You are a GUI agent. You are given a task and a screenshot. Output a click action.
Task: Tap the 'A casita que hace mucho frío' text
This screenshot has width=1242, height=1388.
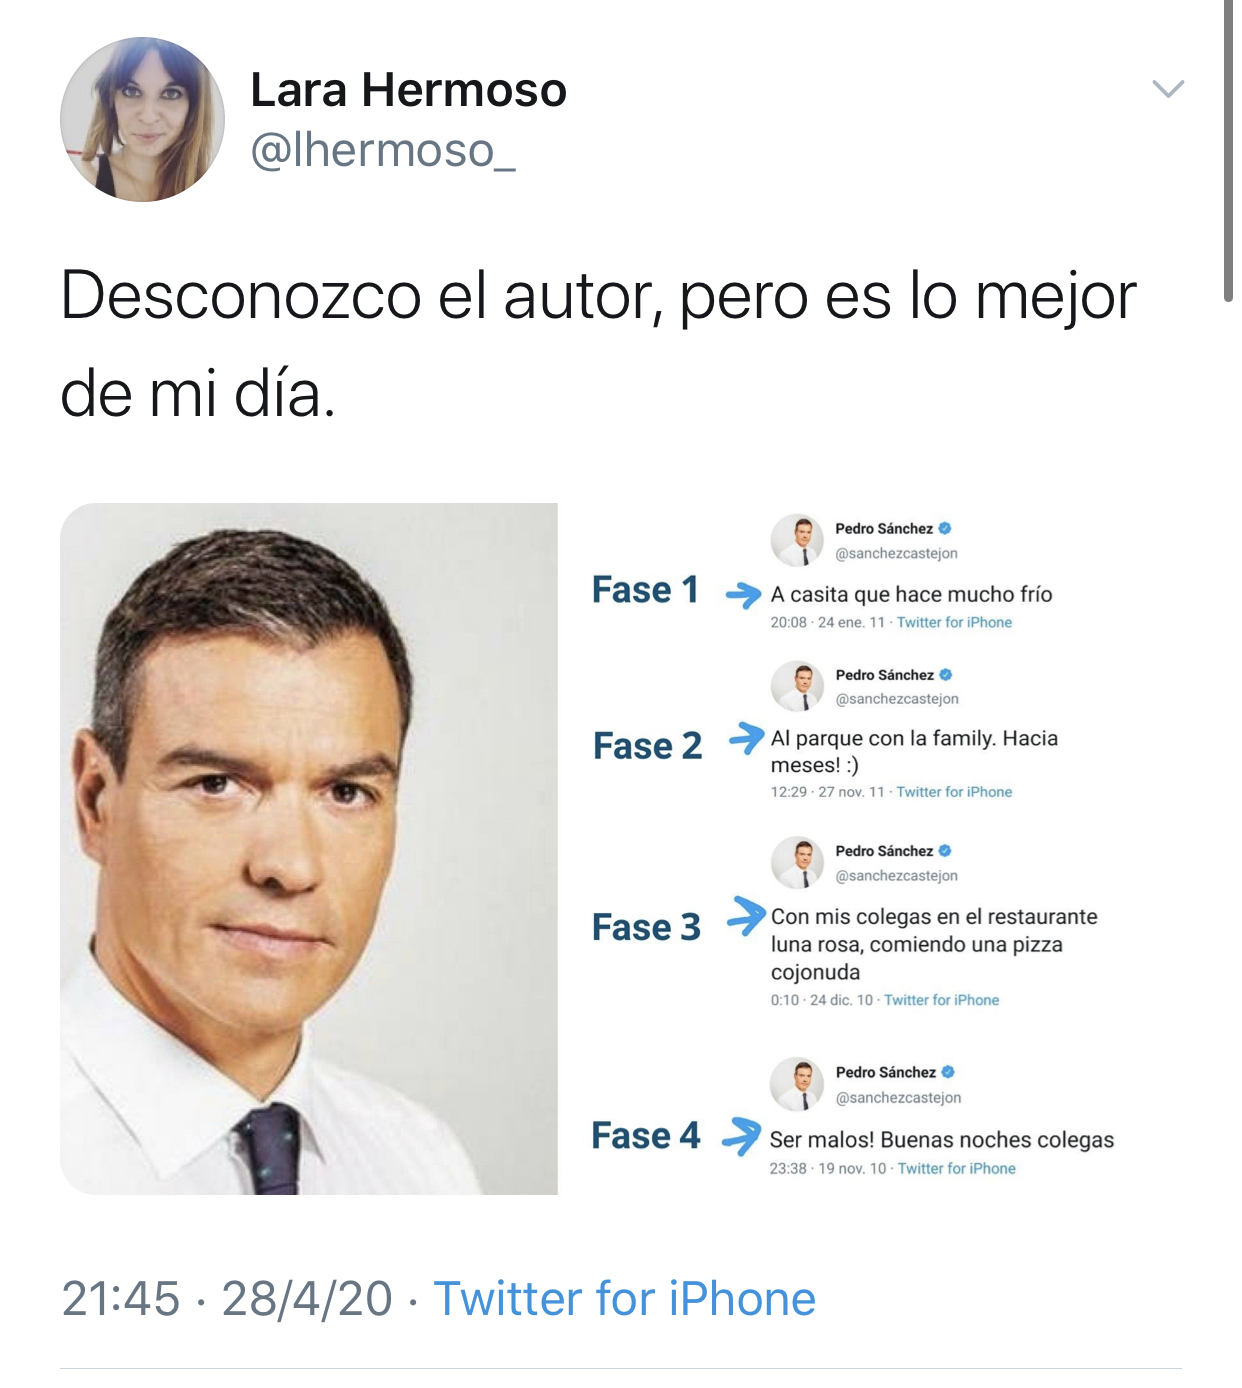[911, 594]
